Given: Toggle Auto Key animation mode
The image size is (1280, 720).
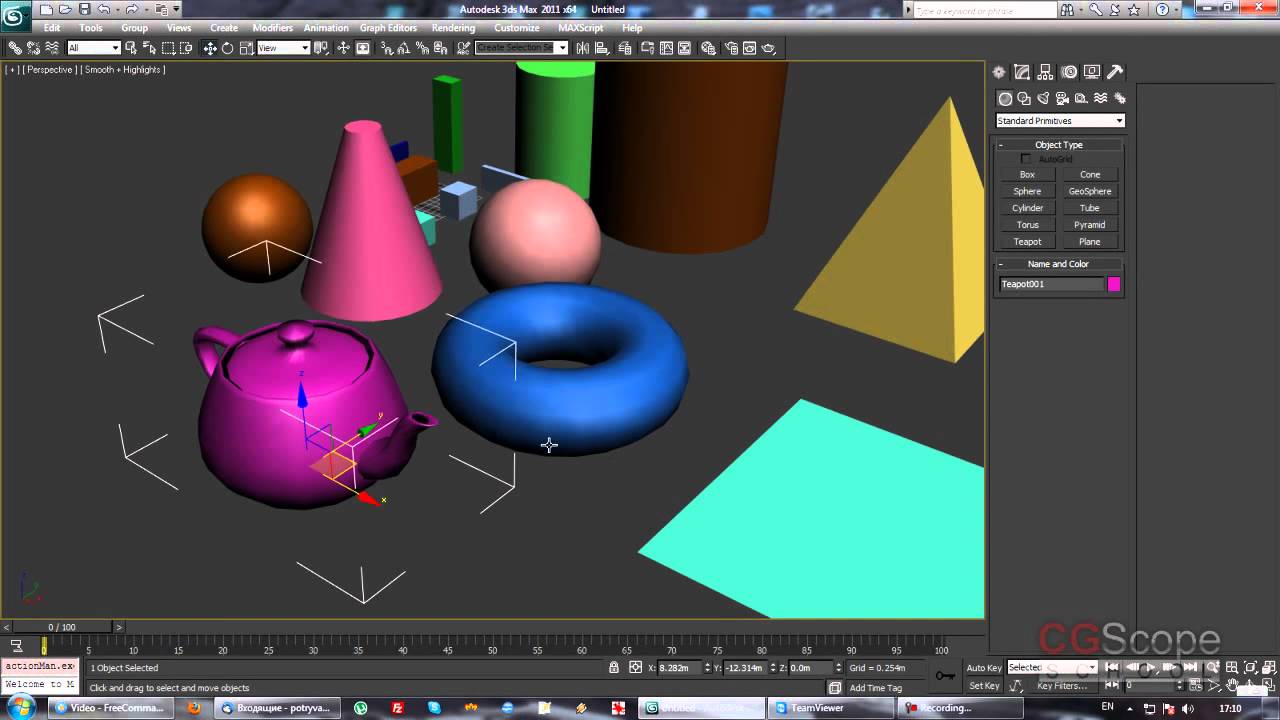Looking at the screenshot, I should tap(984, 668).
